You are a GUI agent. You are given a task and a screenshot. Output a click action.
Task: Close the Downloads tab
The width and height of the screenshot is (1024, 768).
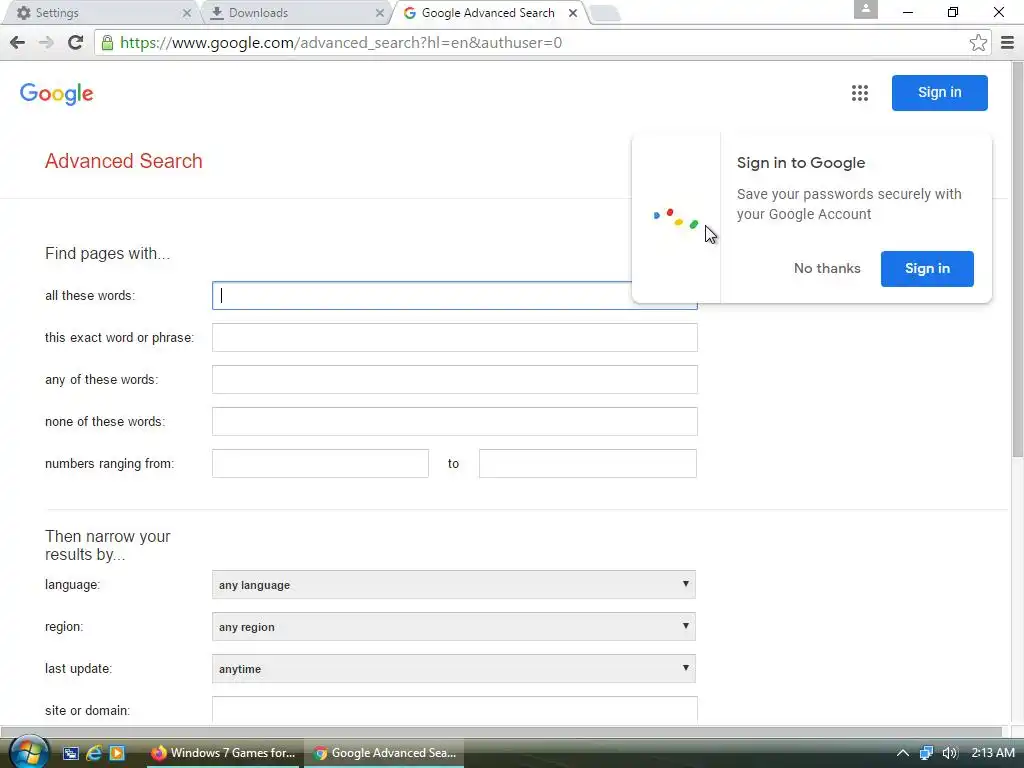379,13
